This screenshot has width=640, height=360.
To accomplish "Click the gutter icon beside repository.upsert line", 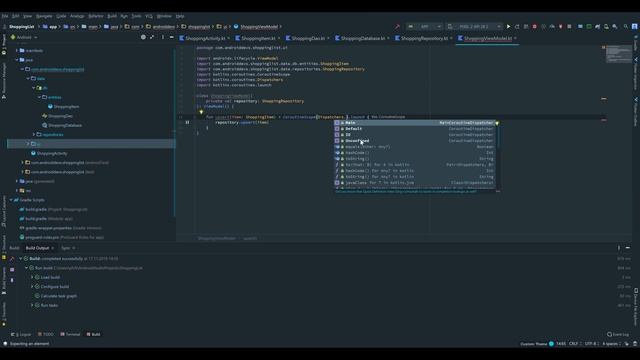I will pos(187,122).
